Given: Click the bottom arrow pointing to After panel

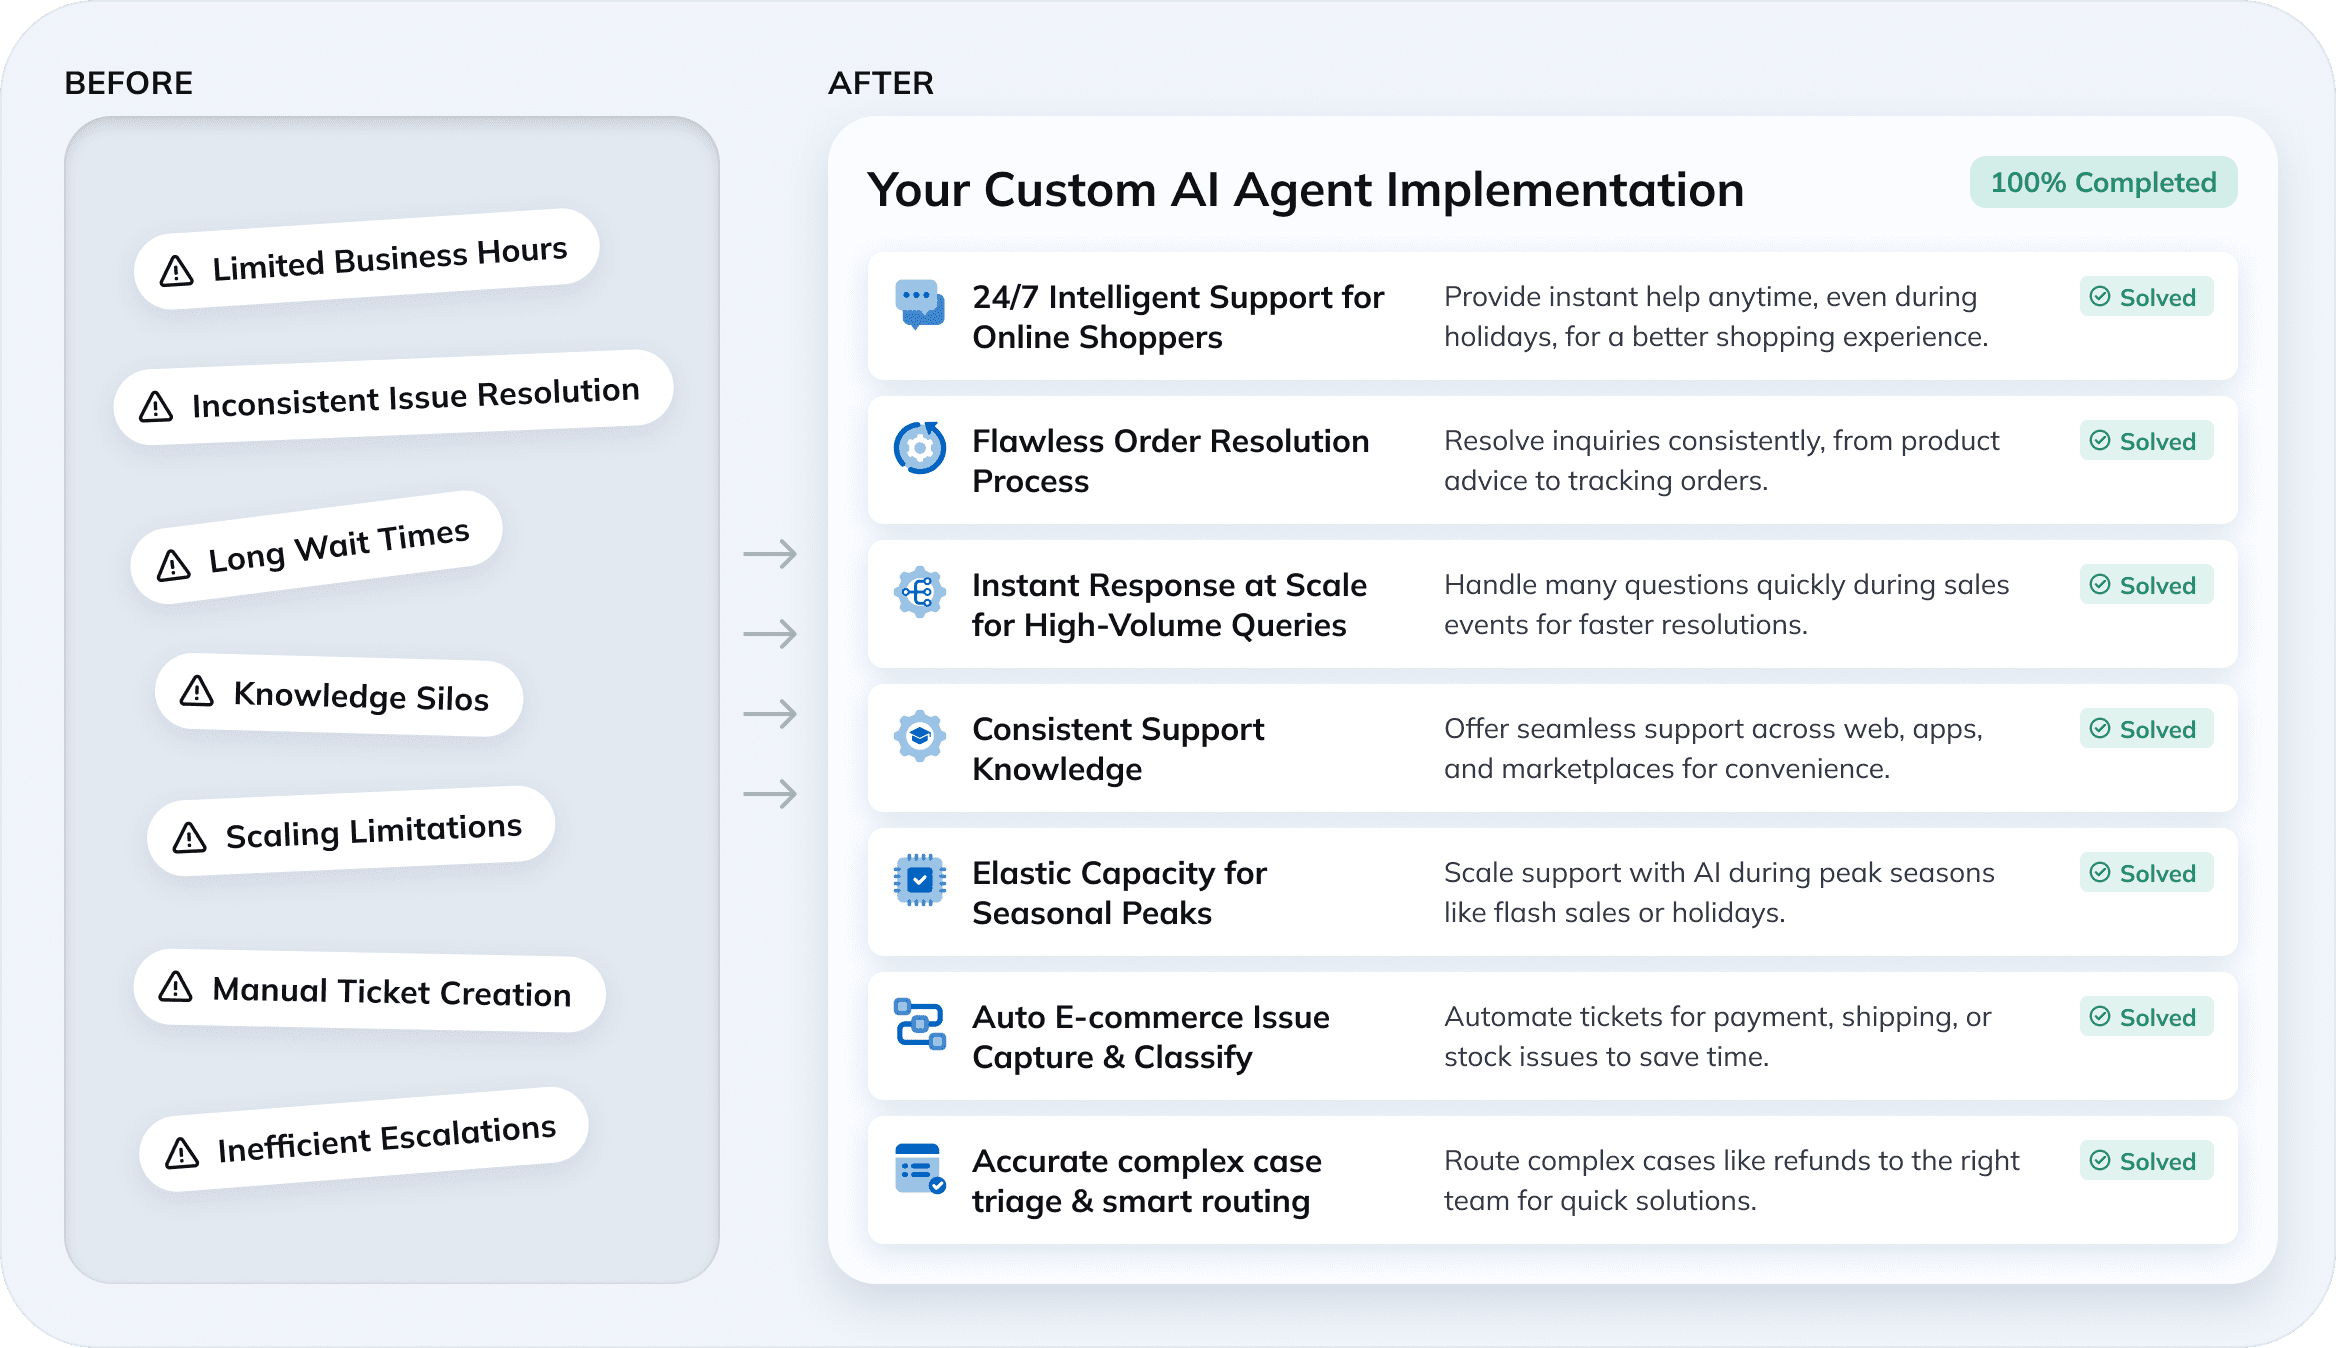Looking at the screenshot, I should click(770, 794).
